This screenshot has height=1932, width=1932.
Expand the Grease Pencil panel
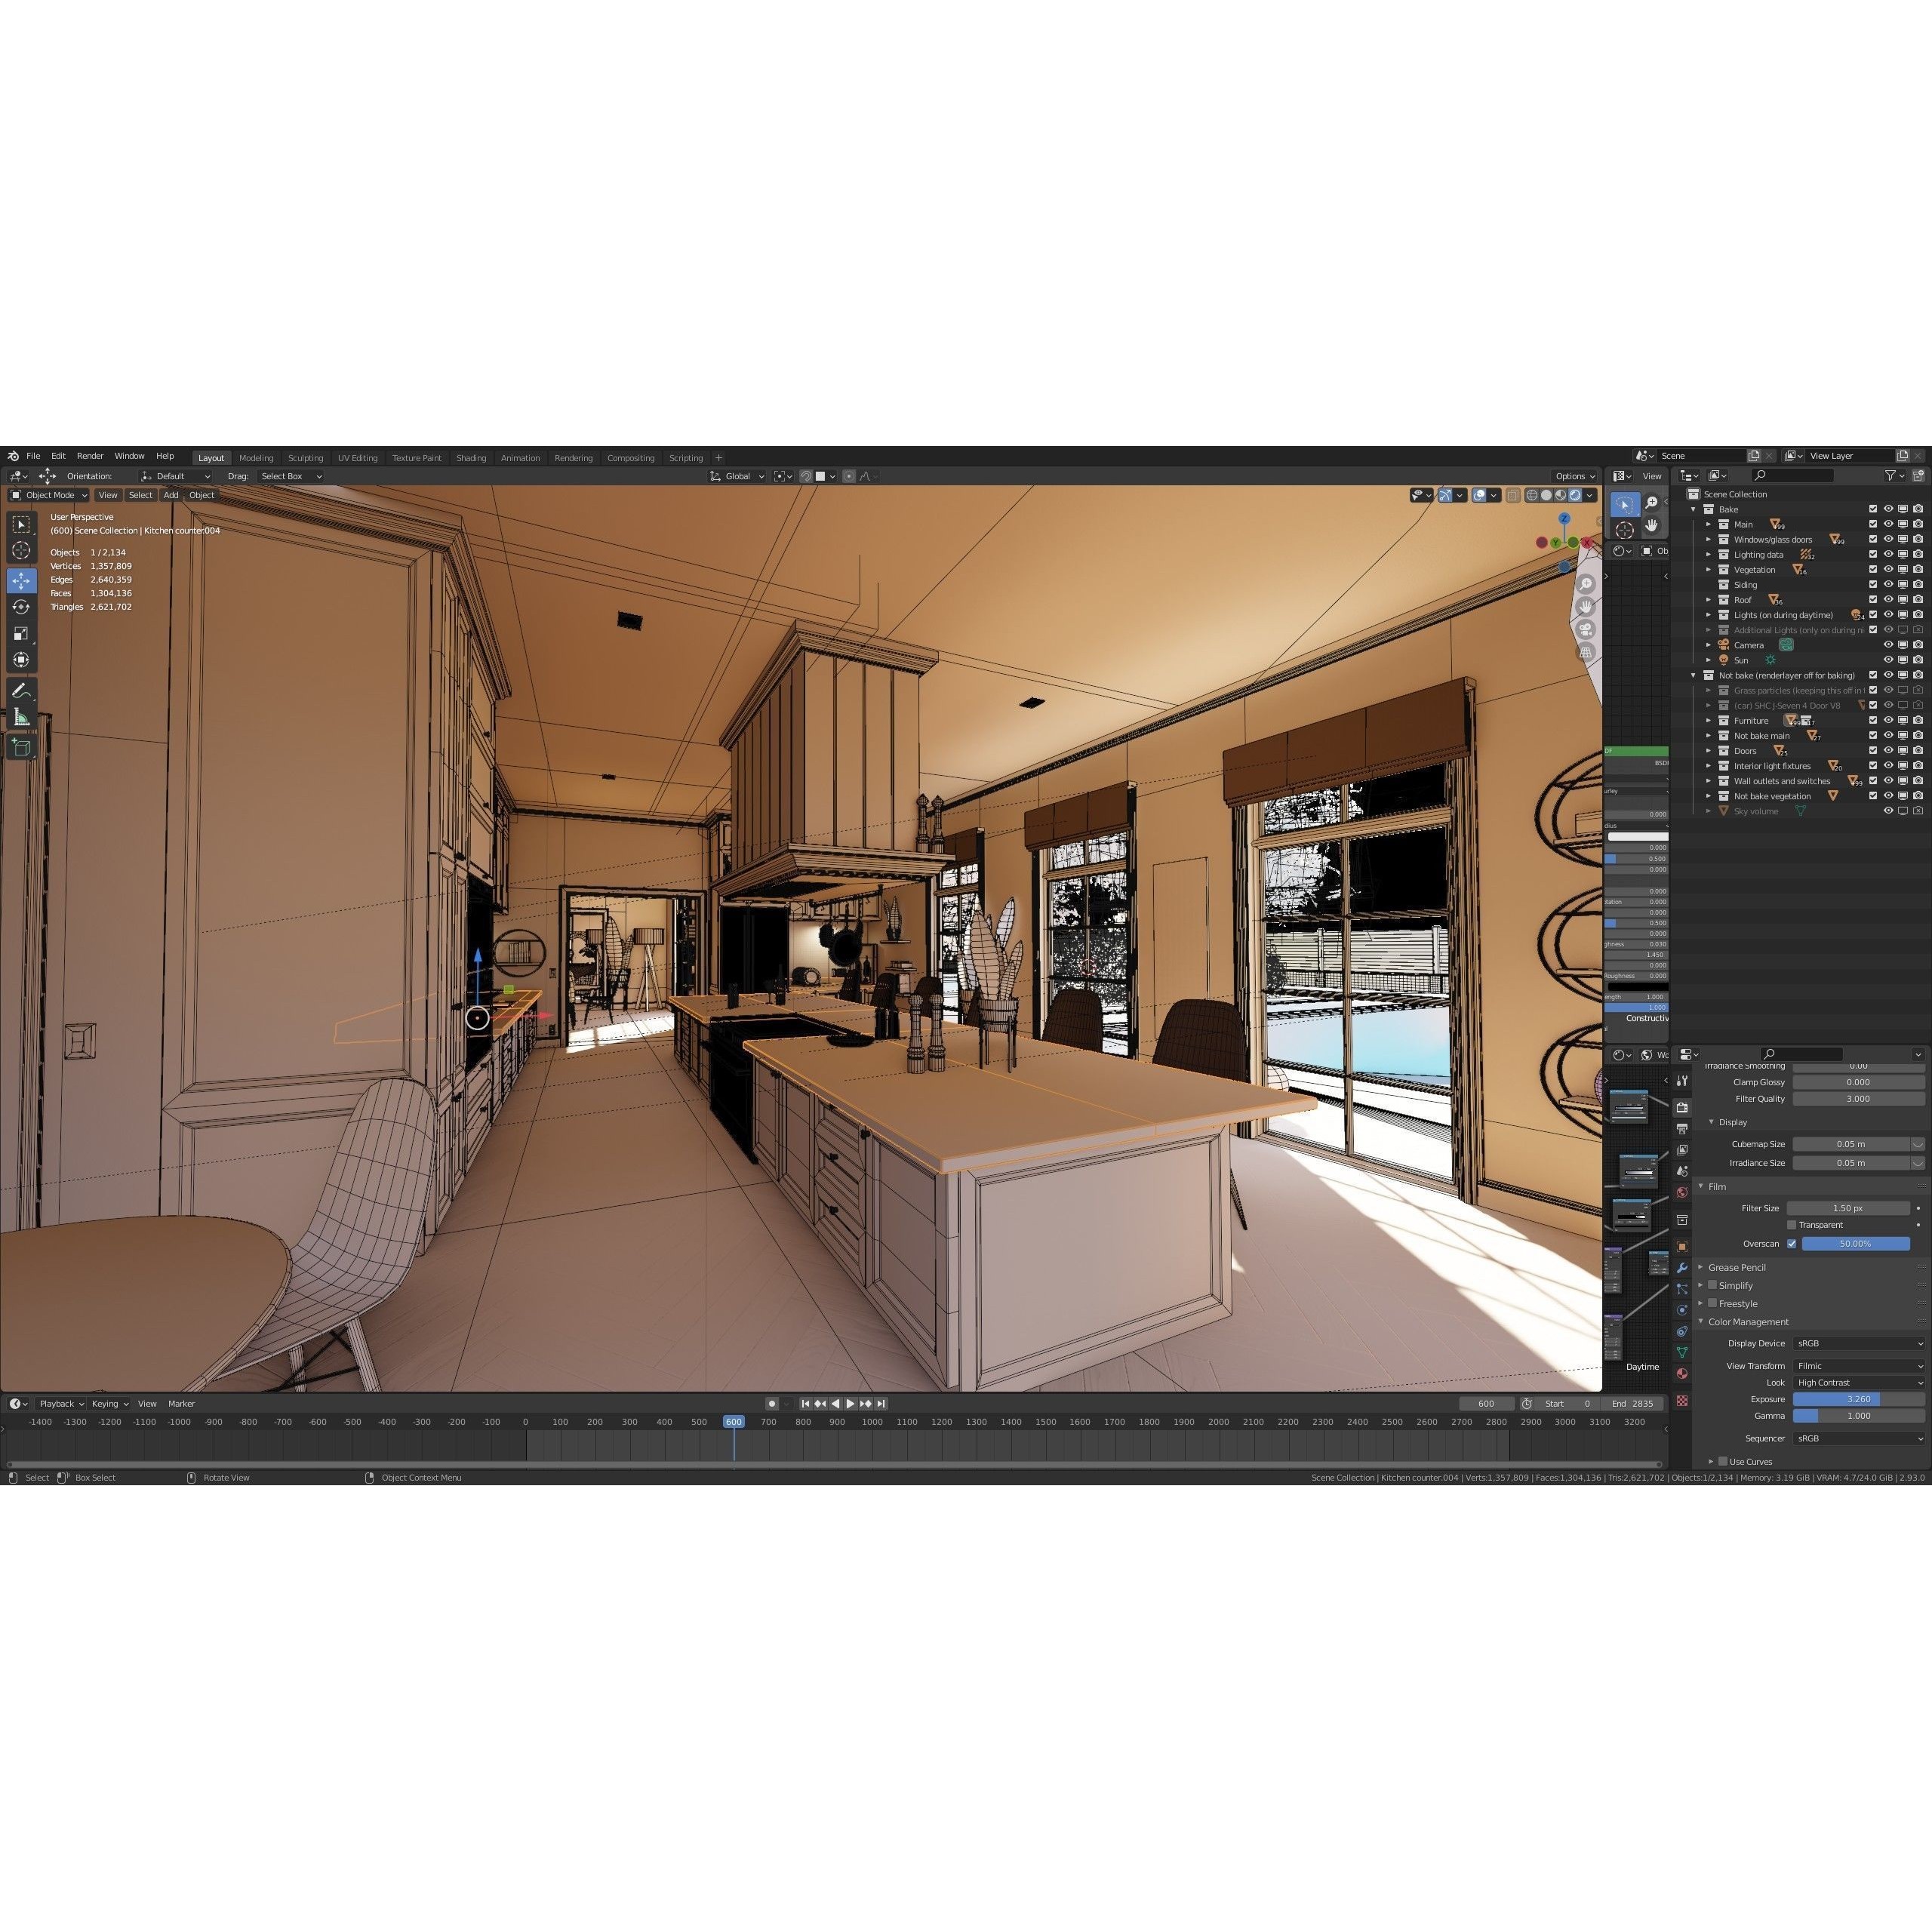(x=1737, y=1267)
